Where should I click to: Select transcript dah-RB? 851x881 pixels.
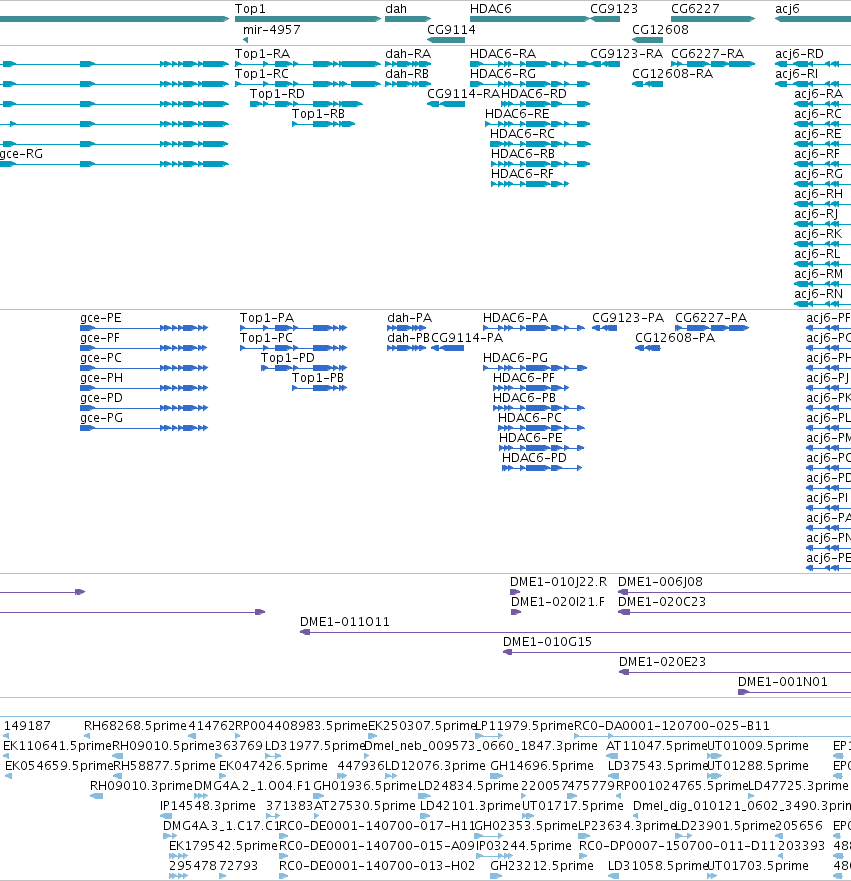[408, 84]
